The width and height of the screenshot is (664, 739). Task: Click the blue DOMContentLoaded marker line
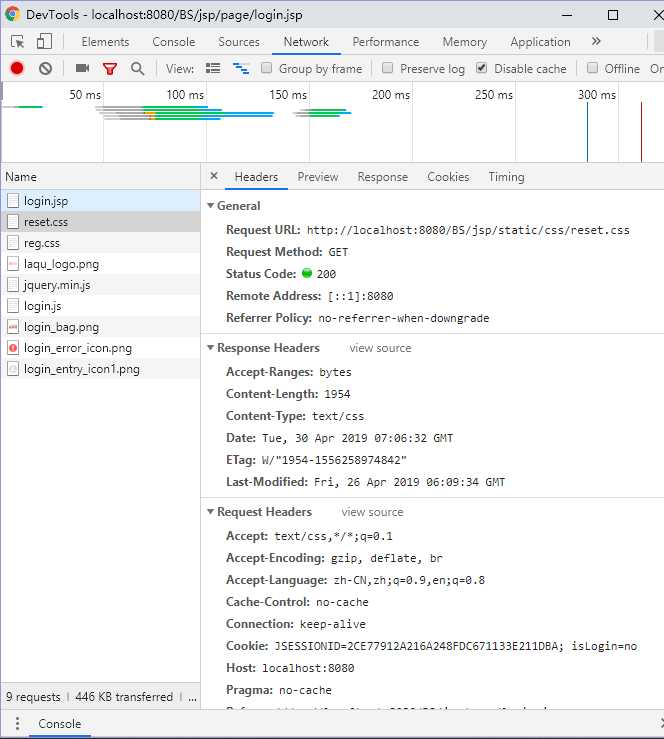tap(587, 132)
